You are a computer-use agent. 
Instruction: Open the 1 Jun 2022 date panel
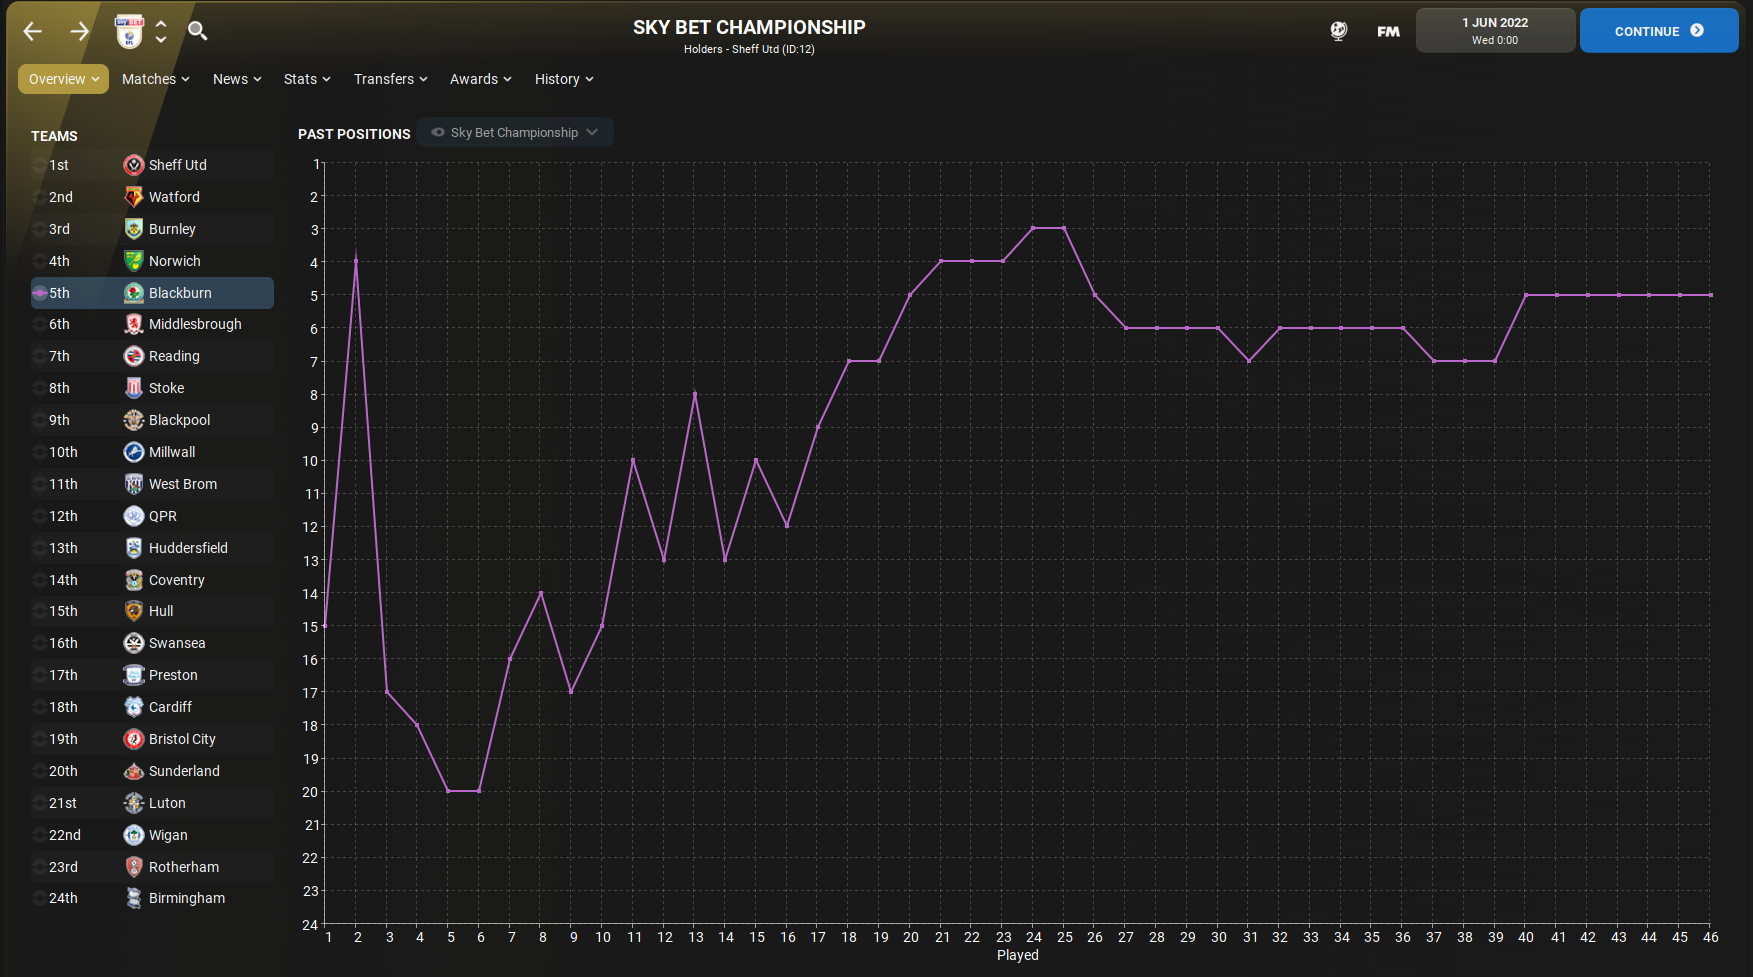1495,31
